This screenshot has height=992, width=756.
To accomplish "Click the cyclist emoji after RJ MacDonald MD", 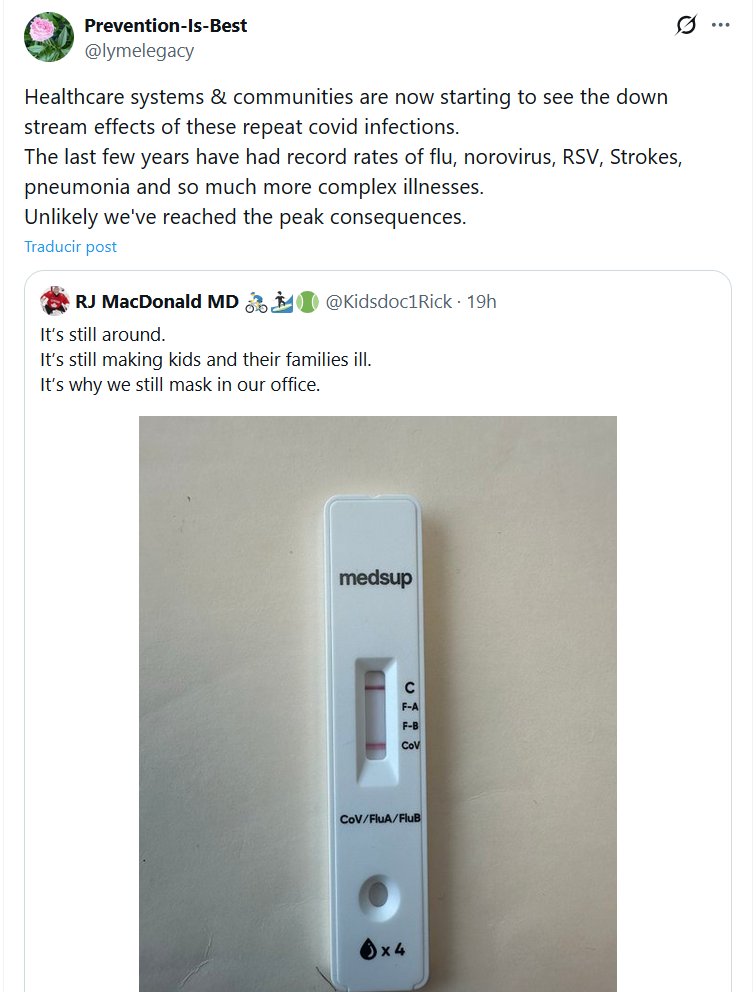I will coord(256,301).
